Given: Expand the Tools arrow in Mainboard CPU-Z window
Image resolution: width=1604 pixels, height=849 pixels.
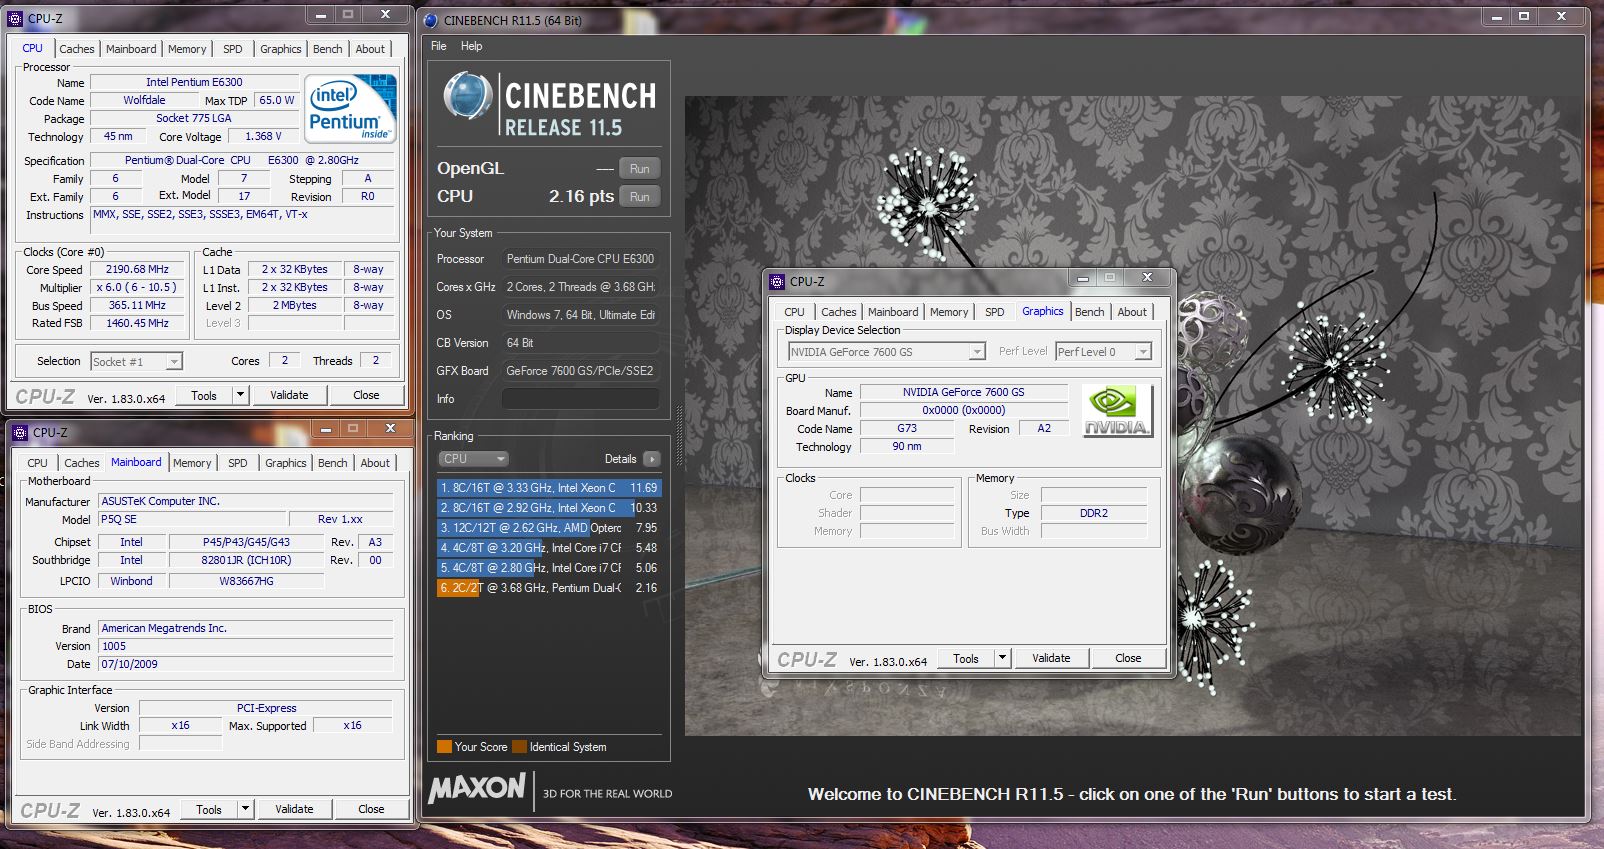Looking at the screenshot, I should 245,809.
